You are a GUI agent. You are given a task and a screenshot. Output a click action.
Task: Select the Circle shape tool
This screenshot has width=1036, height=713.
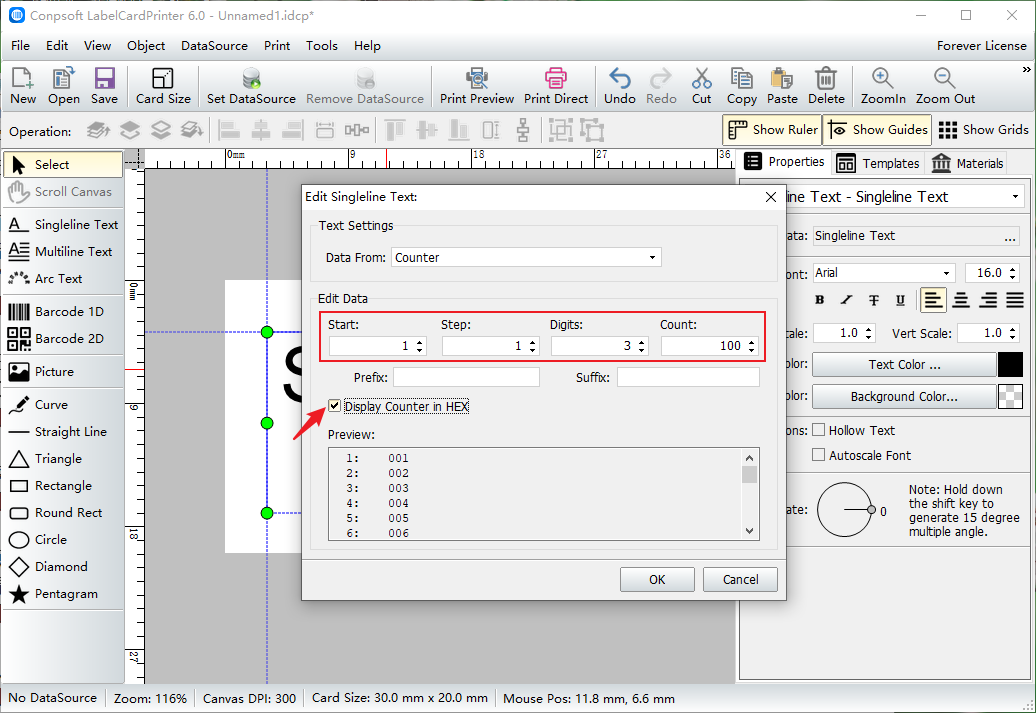pos(63,540)
